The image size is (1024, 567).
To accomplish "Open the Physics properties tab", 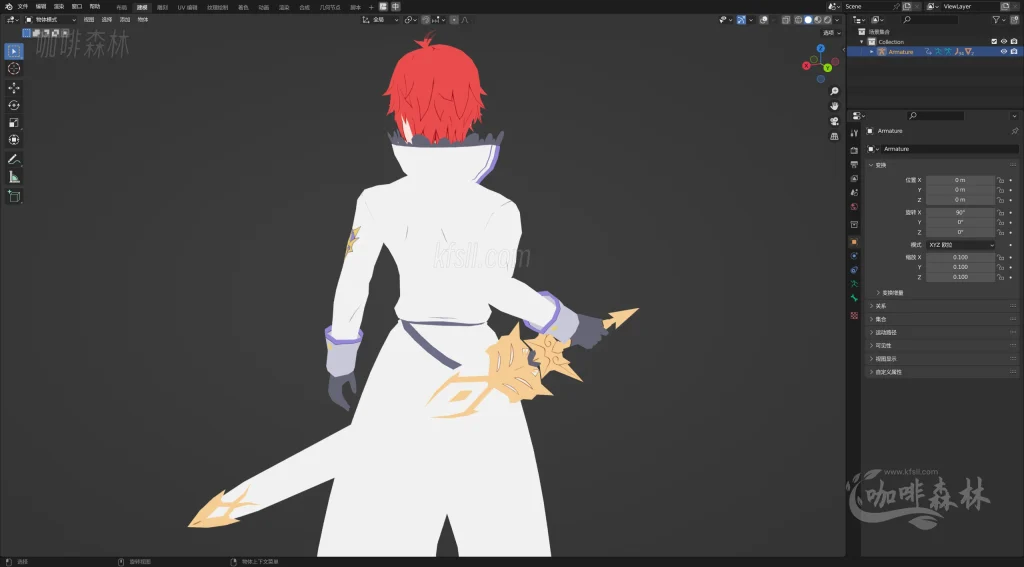I will pos(854,256).
